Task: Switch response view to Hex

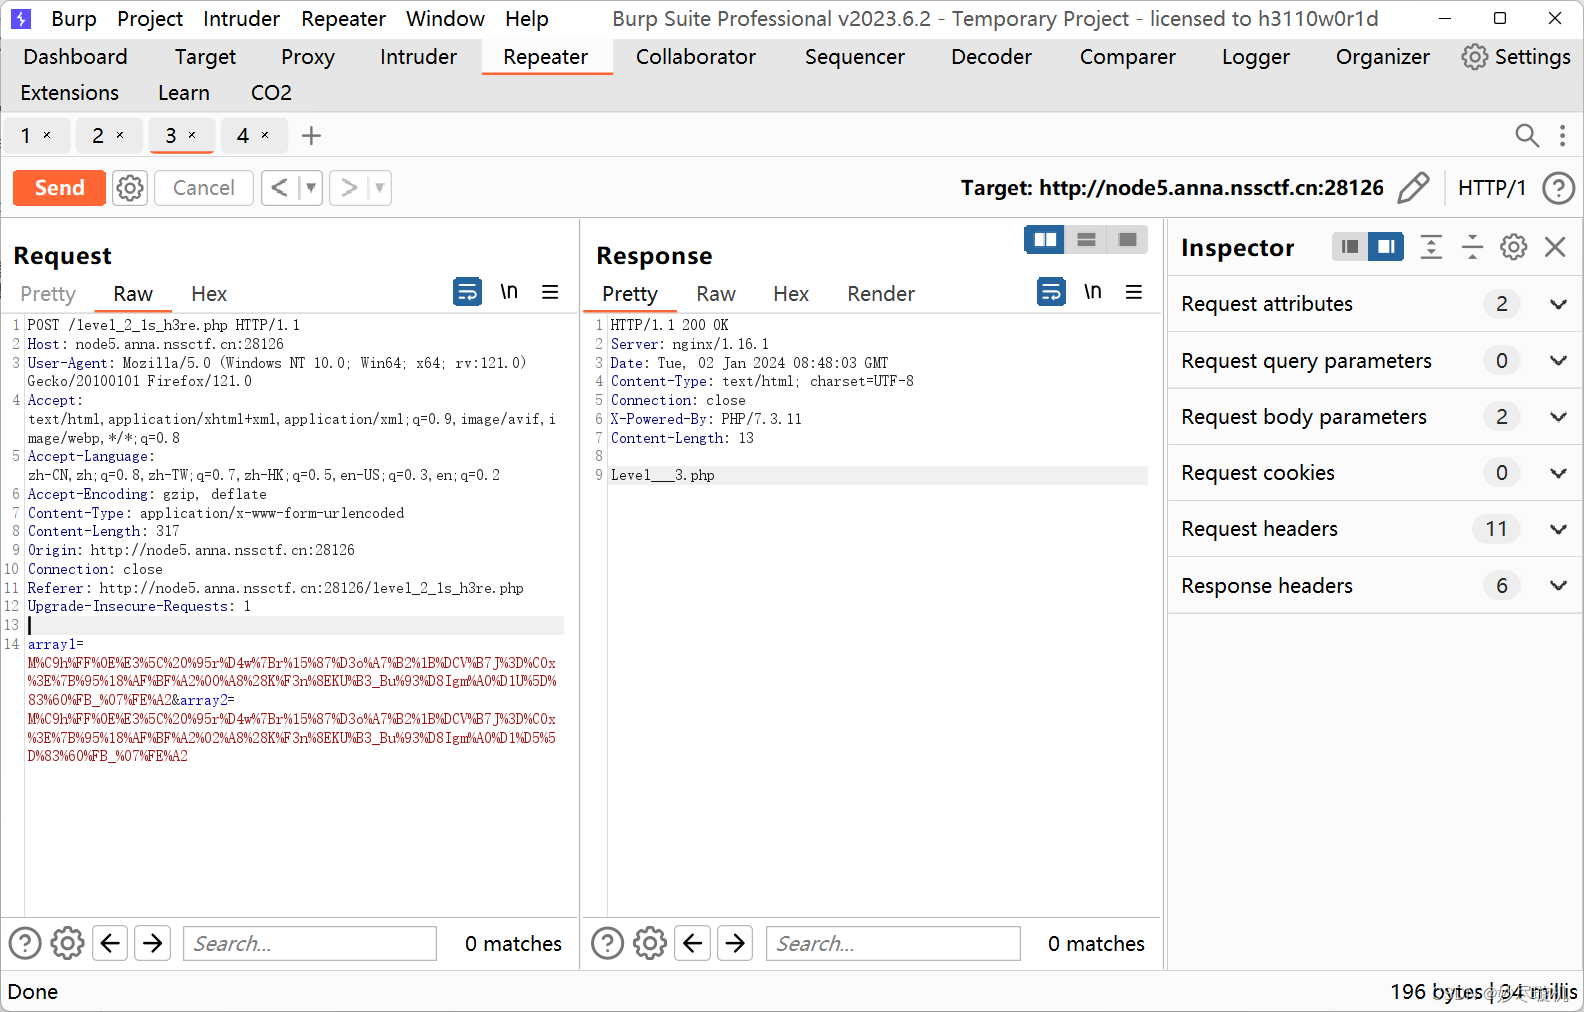Action: coord(791,294)
